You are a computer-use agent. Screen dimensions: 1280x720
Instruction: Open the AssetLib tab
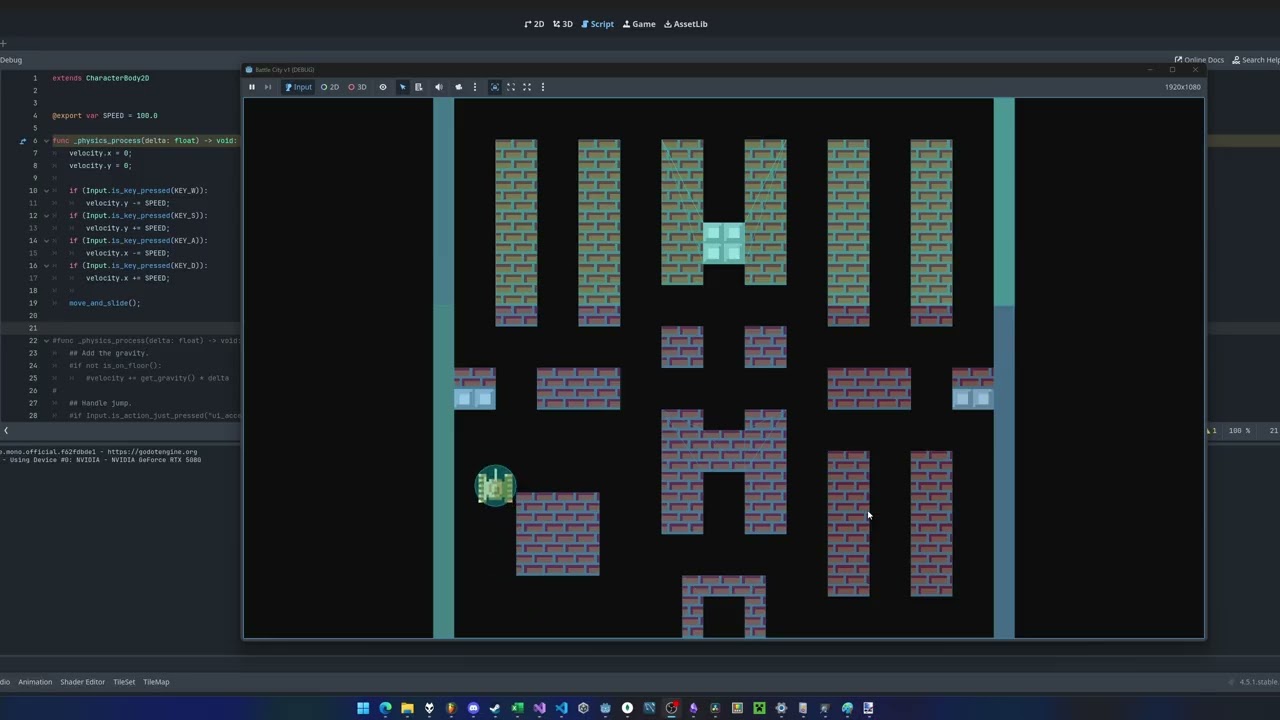pyautogui.click(x=686, y=24)
